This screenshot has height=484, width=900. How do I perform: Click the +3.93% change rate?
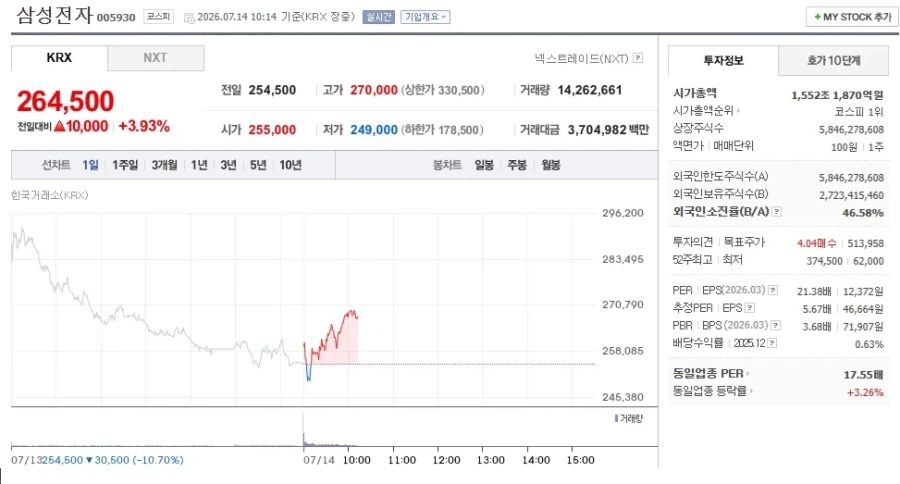pyautogui.click(x=144, y=126)
